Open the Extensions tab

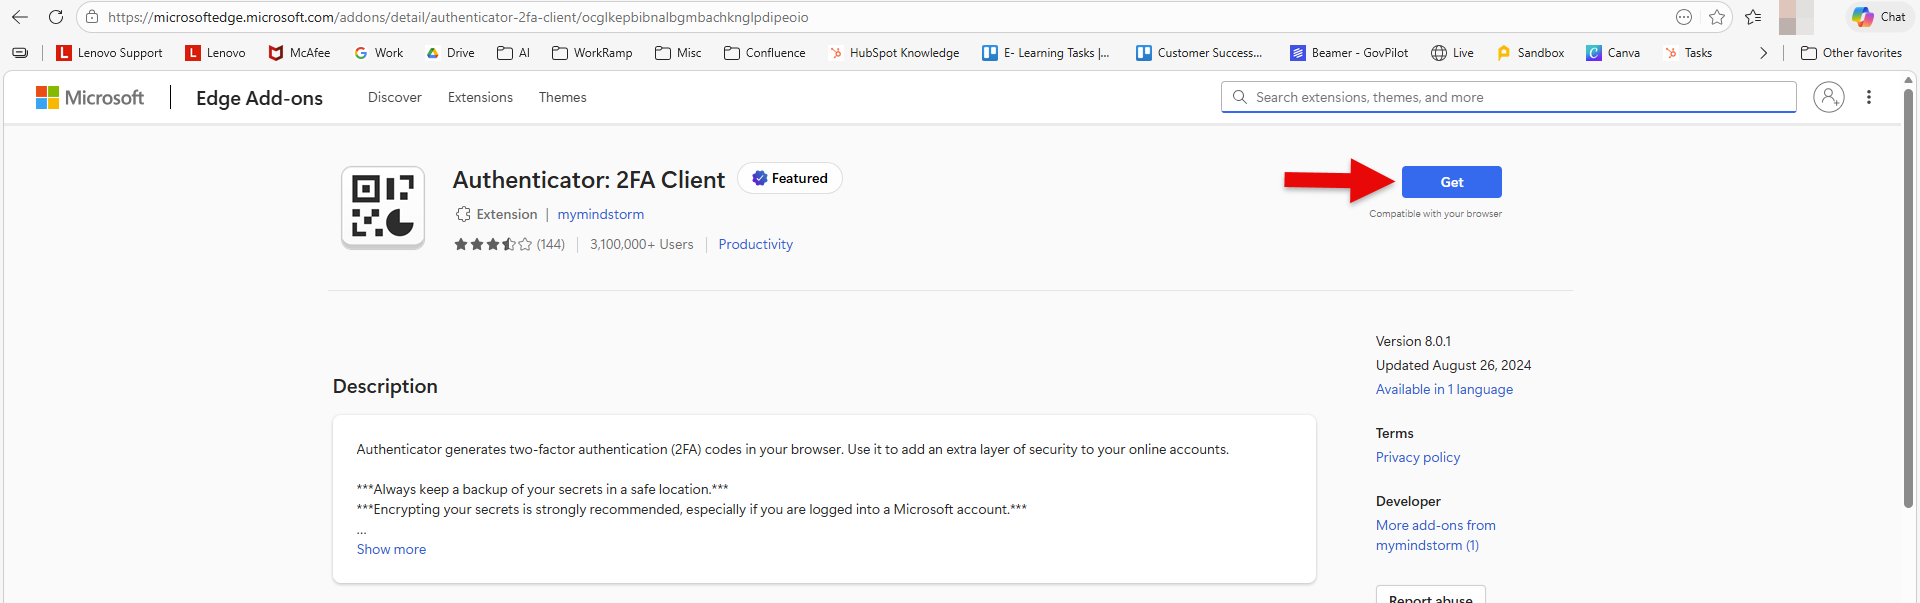(x=480, y=97)
